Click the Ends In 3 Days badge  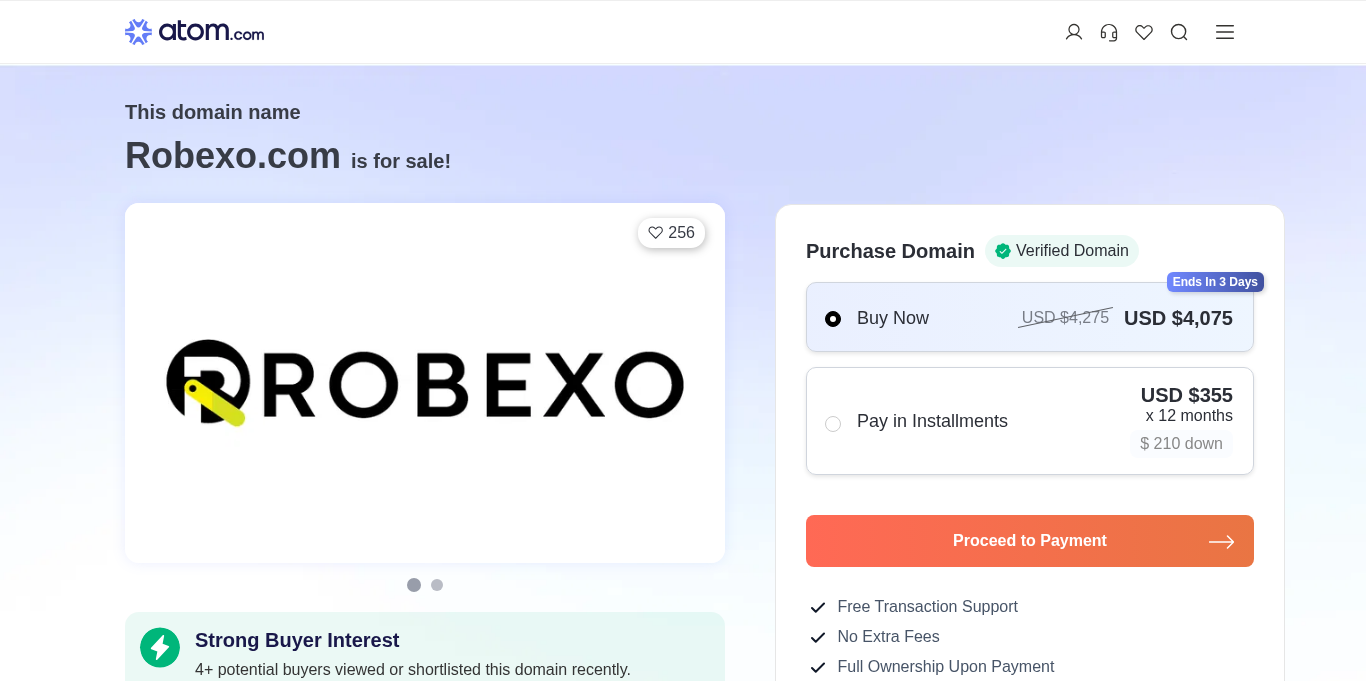coord(1215,282)
